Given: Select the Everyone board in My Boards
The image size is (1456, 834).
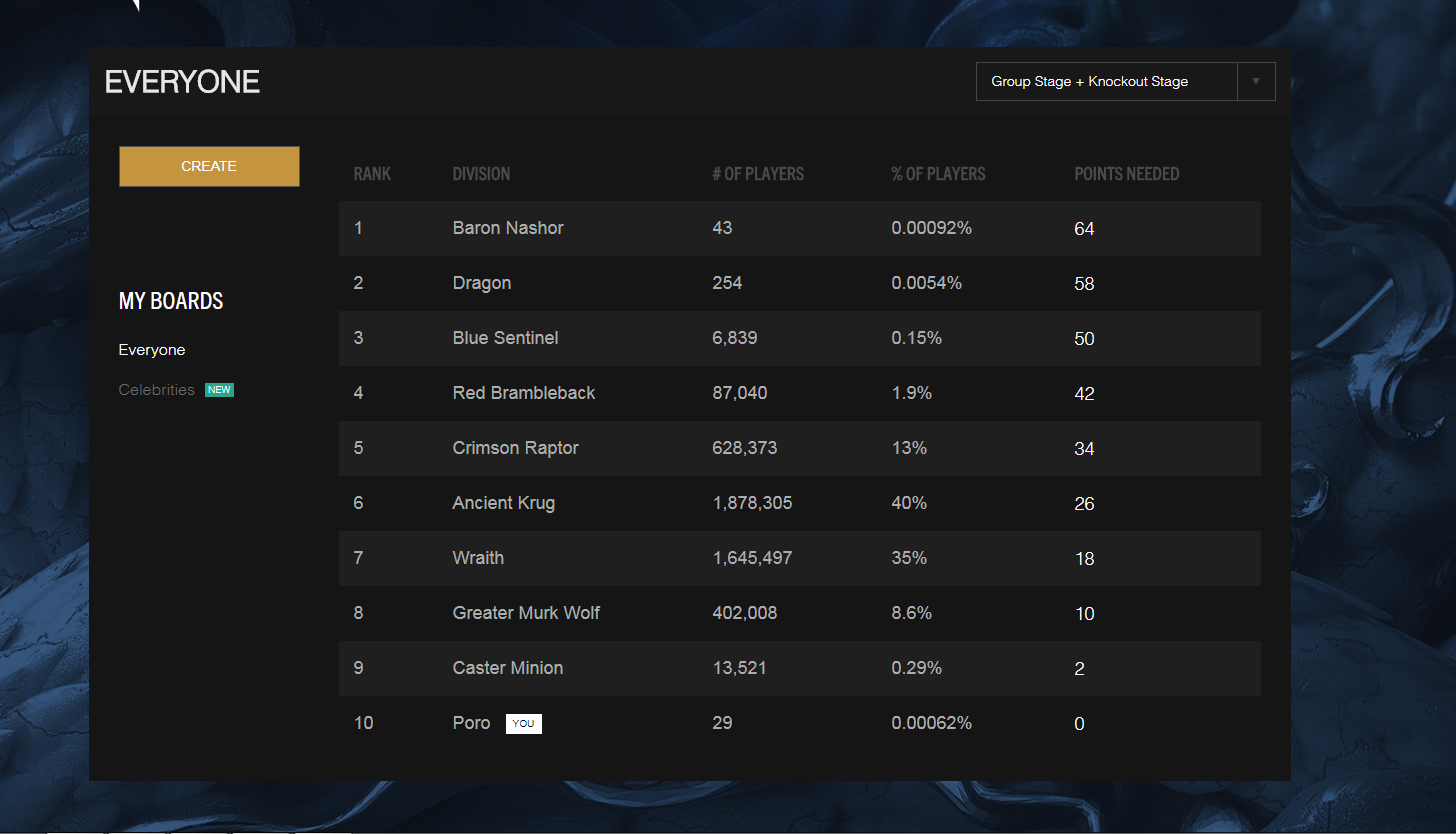Looking at the screenshot, I should coord(152,350).
